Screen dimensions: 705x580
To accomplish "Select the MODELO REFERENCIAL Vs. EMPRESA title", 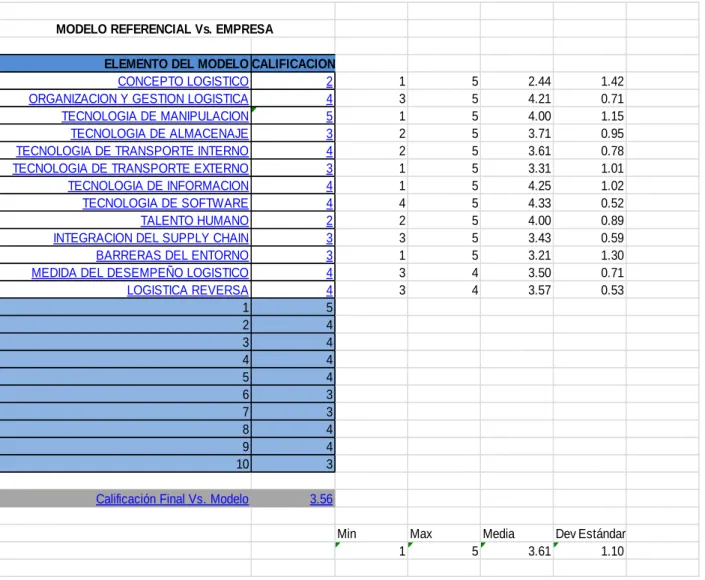I will pos(165,29).
